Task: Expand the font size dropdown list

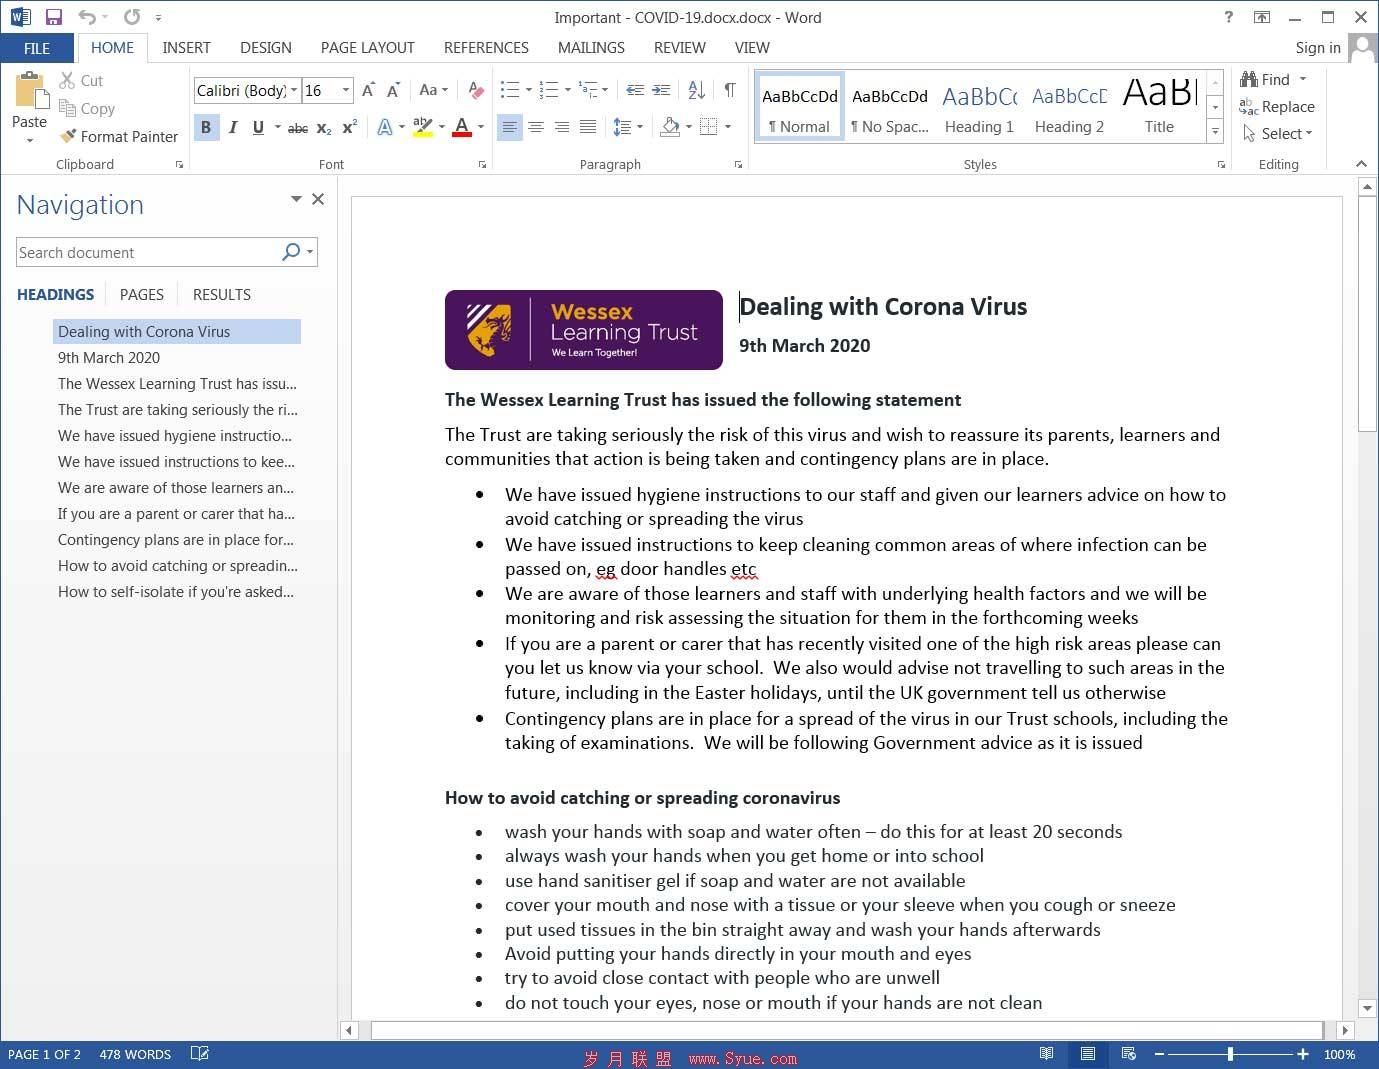Action: (x=346, y=90)
